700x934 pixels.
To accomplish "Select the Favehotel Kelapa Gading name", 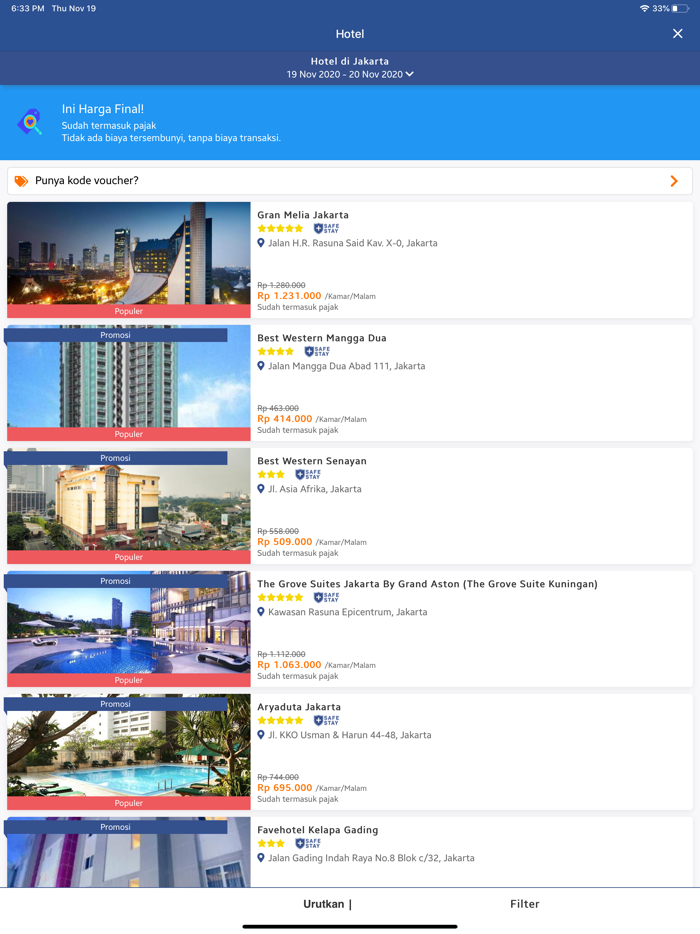I will point(318,830).
